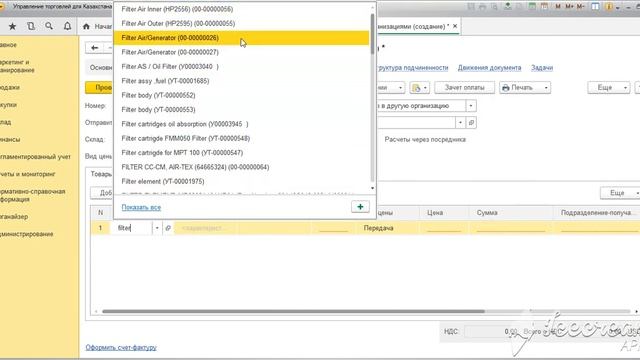Image resolution: width=640 pixels, height=360 pixels.
Task: Click the Зачет оплаты button
Action: point(464,87)
